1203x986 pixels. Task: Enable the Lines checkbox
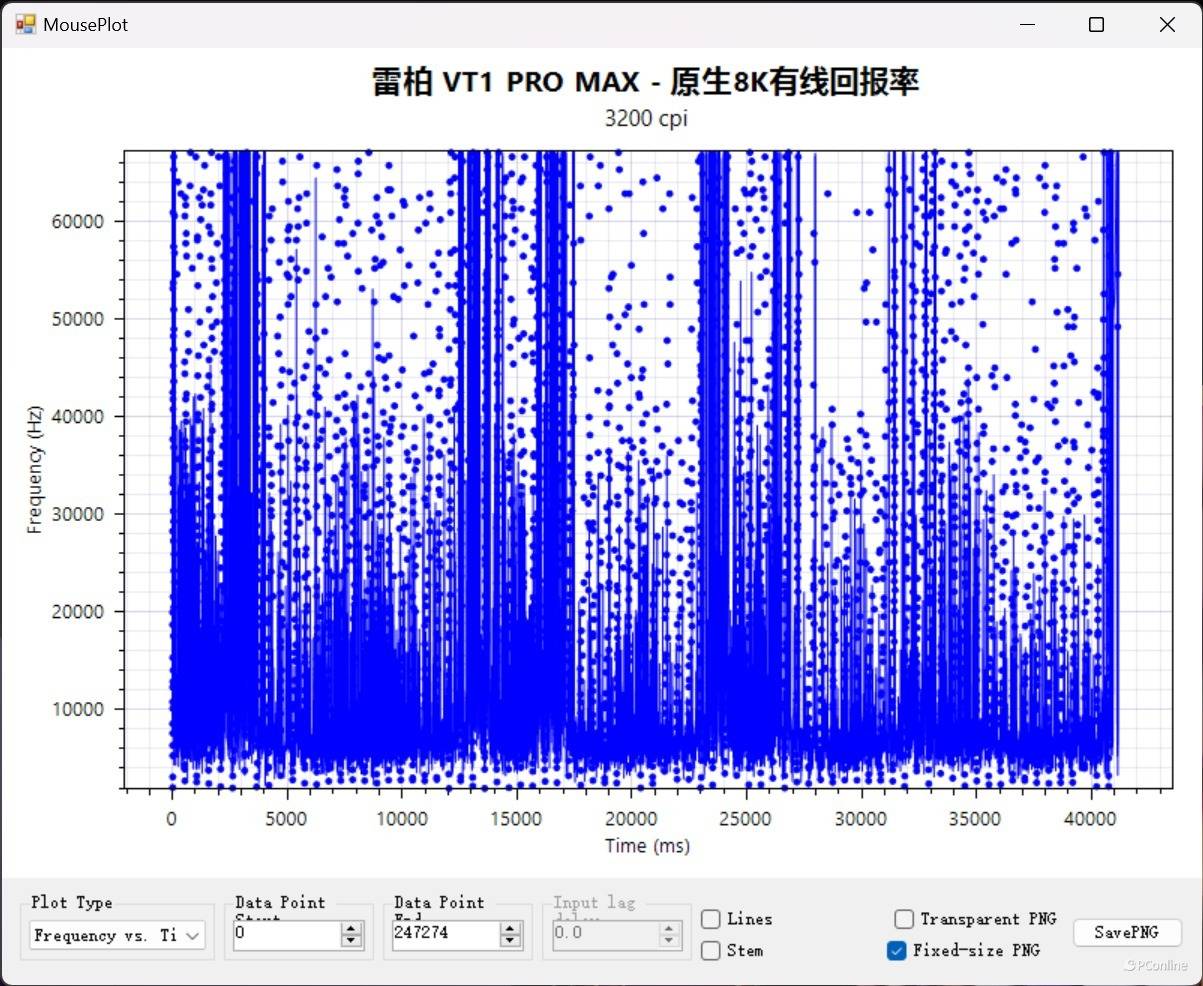(x=710, y=919)
